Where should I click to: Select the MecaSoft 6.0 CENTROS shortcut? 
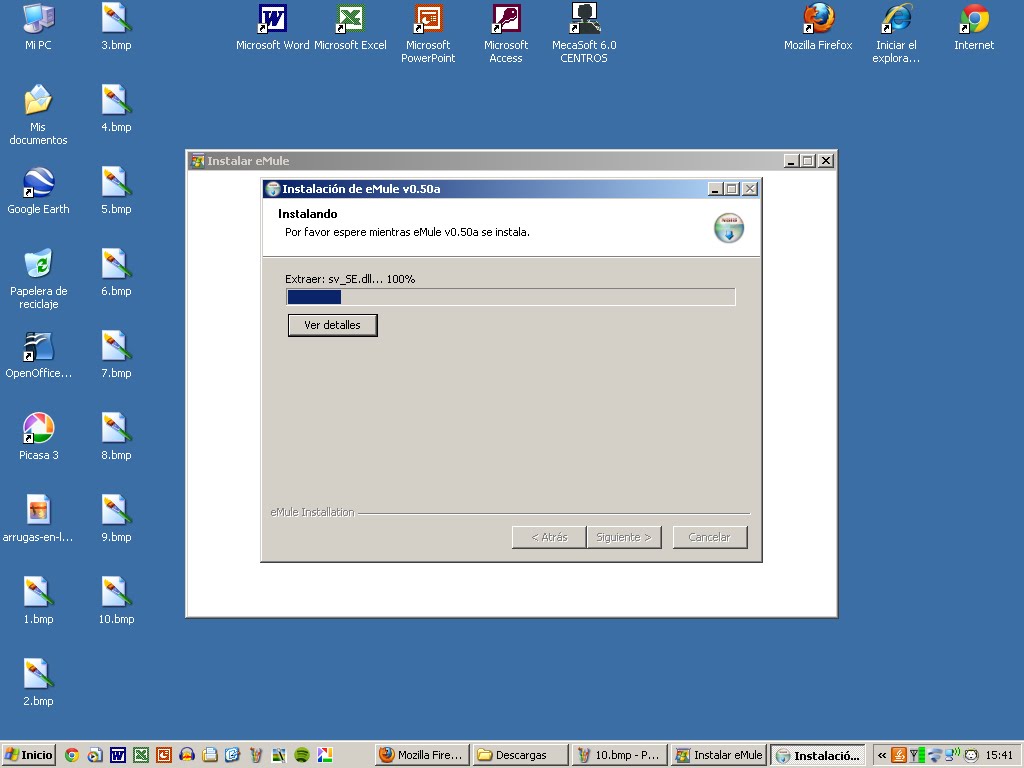(584, 33)
